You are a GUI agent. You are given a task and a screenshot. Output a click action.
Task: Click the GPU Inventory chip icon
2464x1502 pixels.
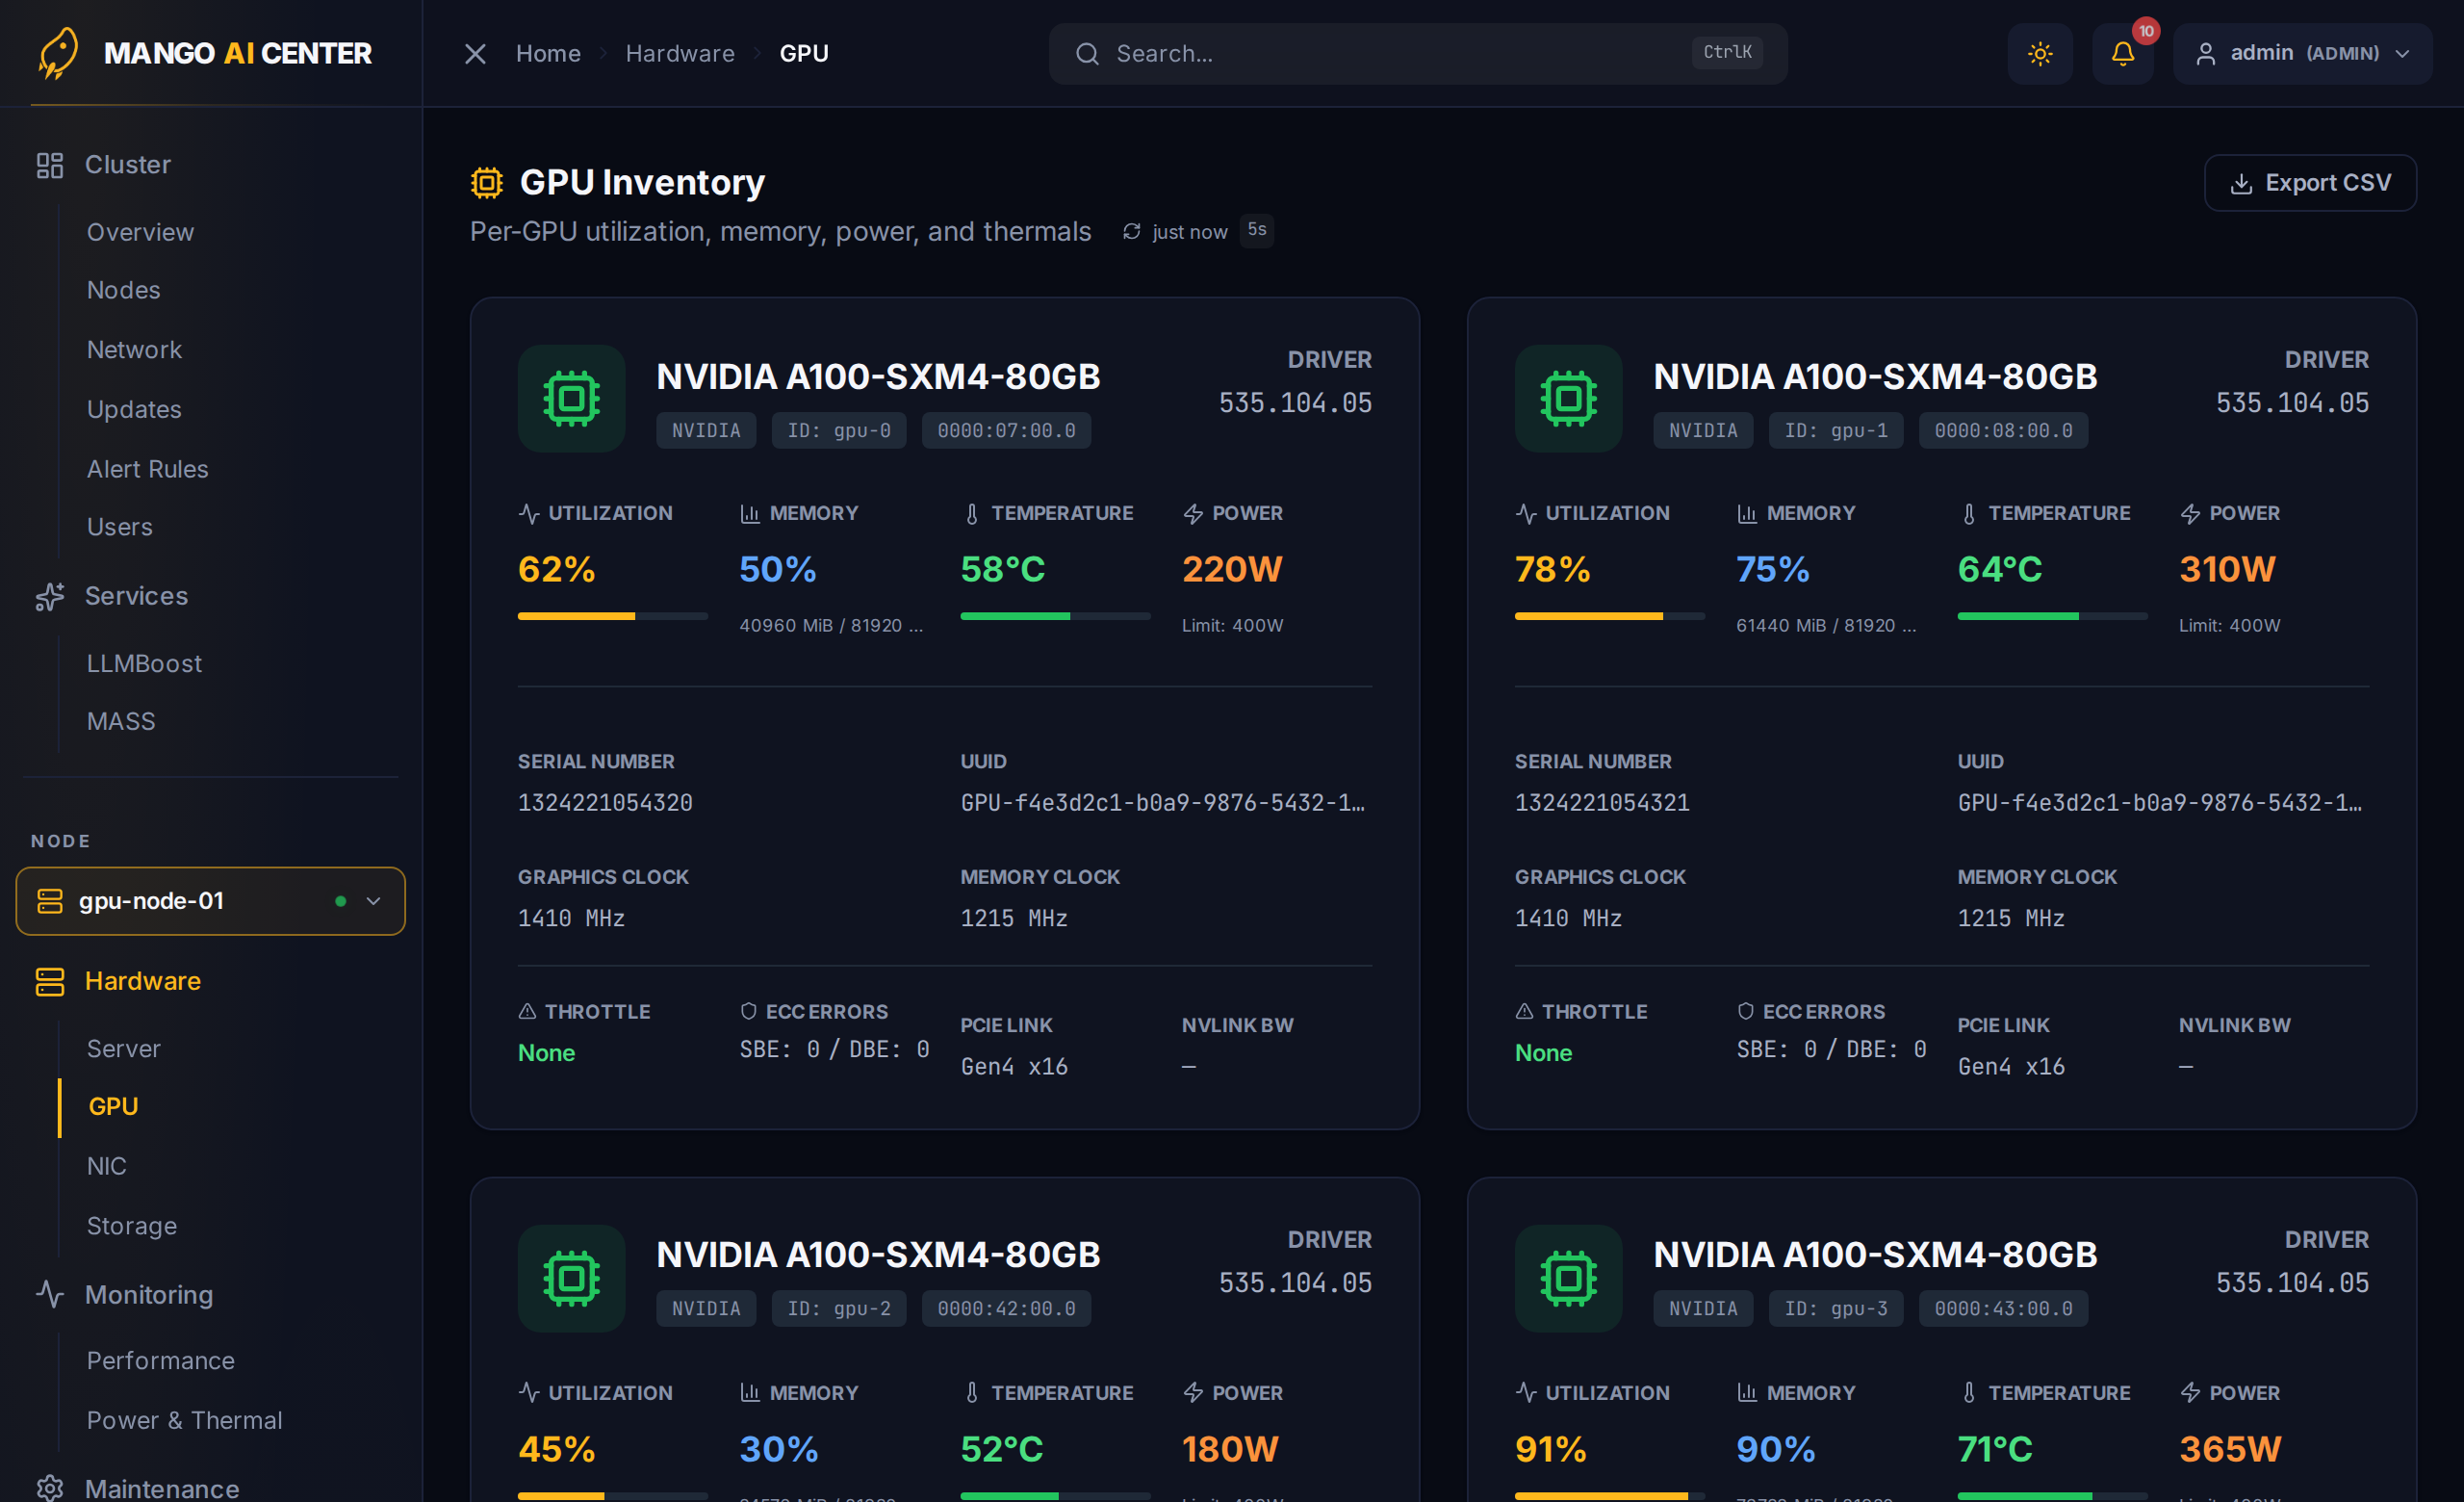click(487, 183)
